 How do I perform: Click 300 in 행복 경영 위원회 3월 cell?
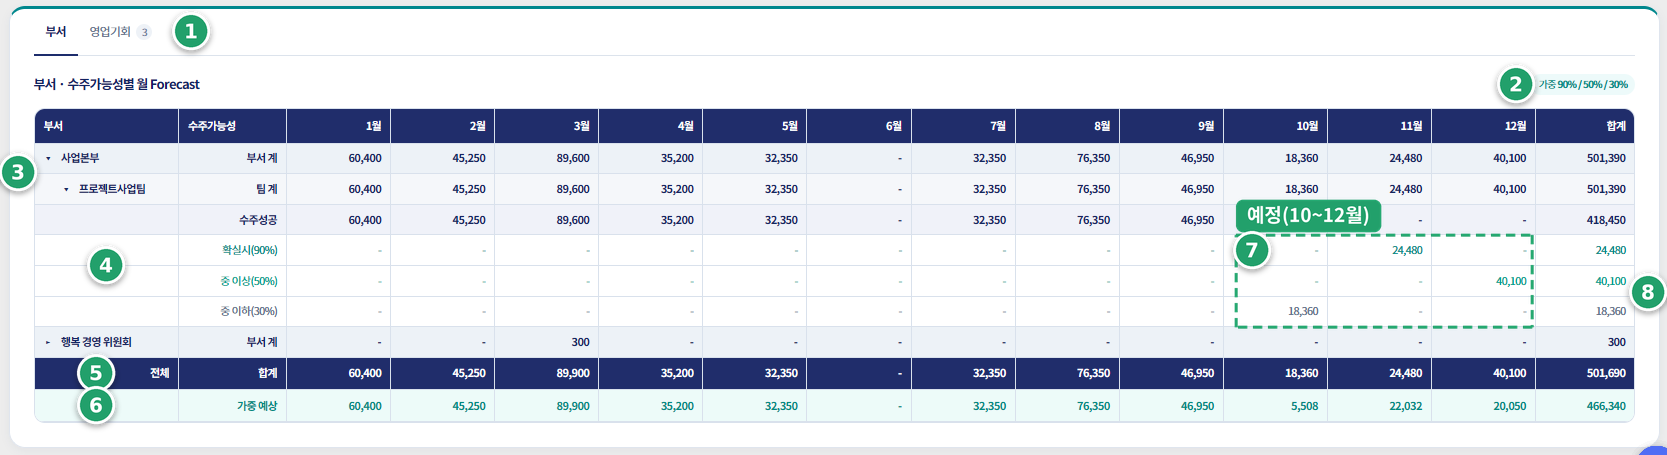click(x=581, y=342)
